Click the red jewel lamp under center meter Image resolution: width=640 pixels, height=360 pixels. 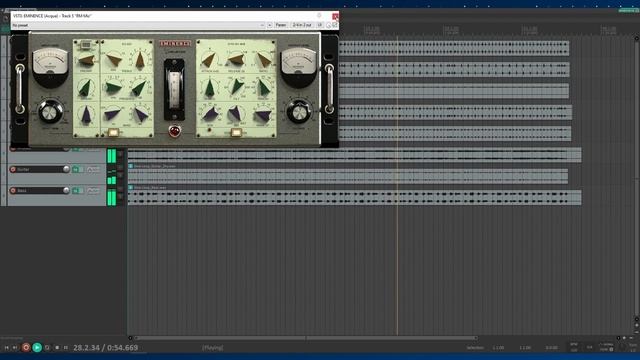pyautogui.click(x=174, y=131)
